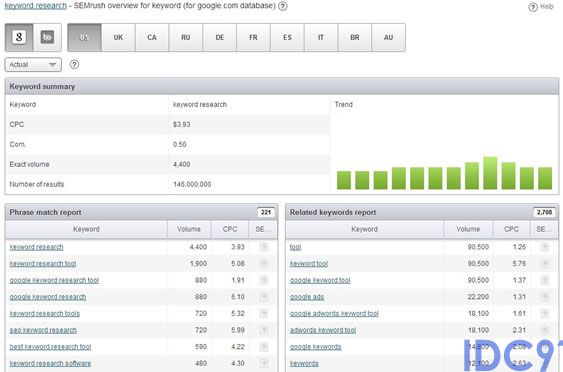Open SERP source for related keyword tool row
This screenshot has width=563, height=372.
point(545,264)
